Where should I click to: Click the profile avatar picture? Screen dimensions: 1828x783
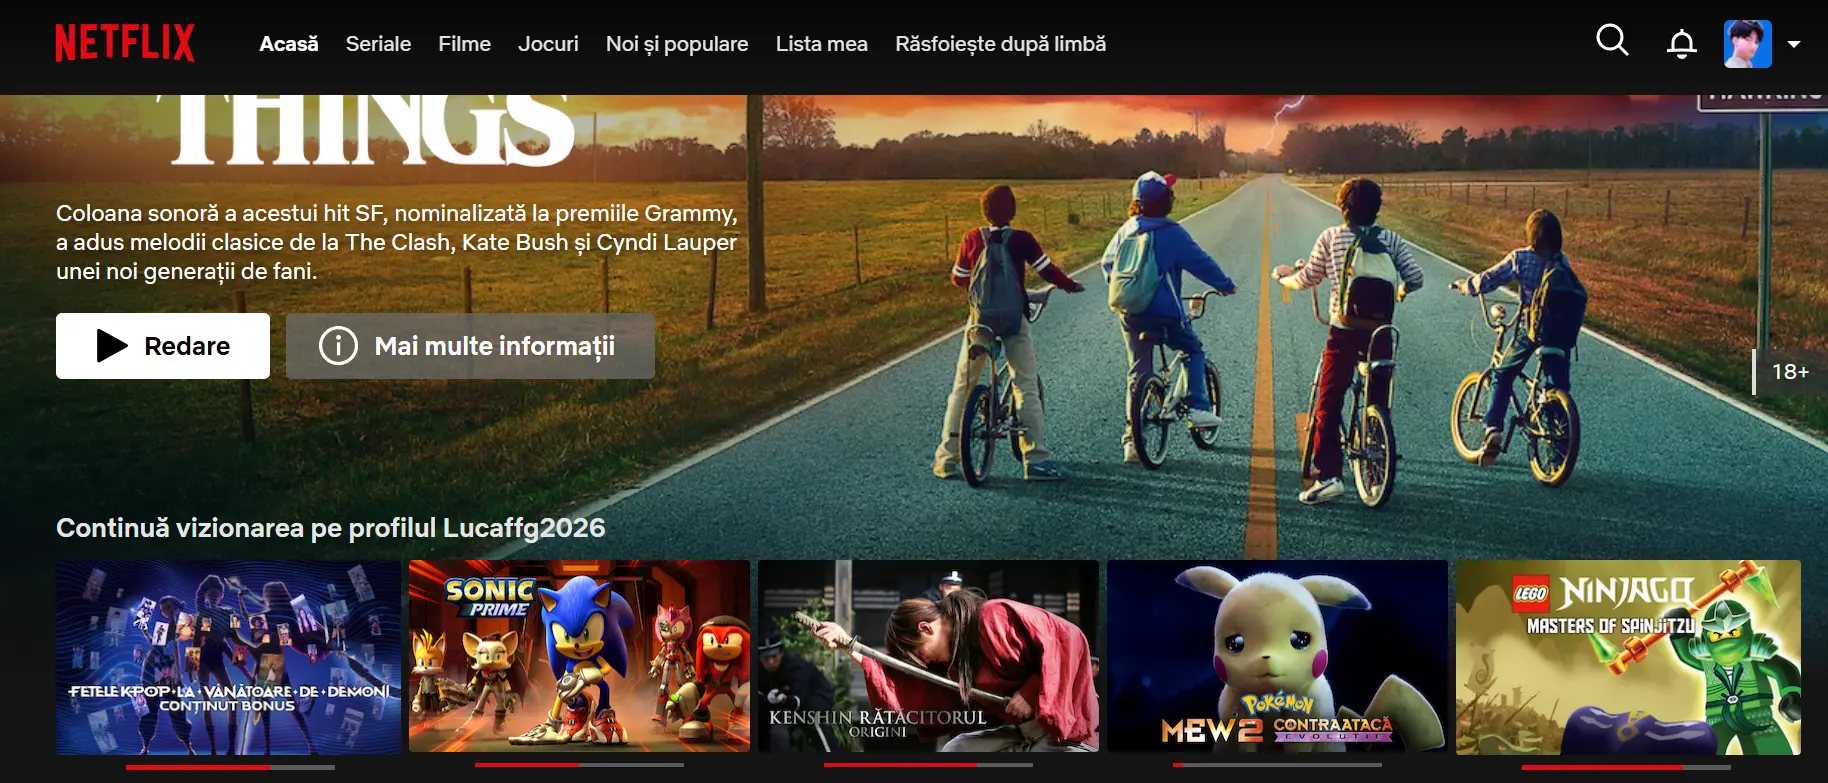pos(1748,44)
